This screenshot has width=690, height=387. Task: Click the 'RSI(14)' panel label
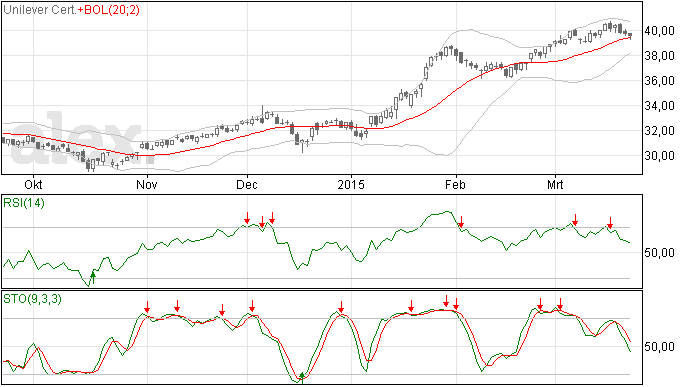point(24,203)
